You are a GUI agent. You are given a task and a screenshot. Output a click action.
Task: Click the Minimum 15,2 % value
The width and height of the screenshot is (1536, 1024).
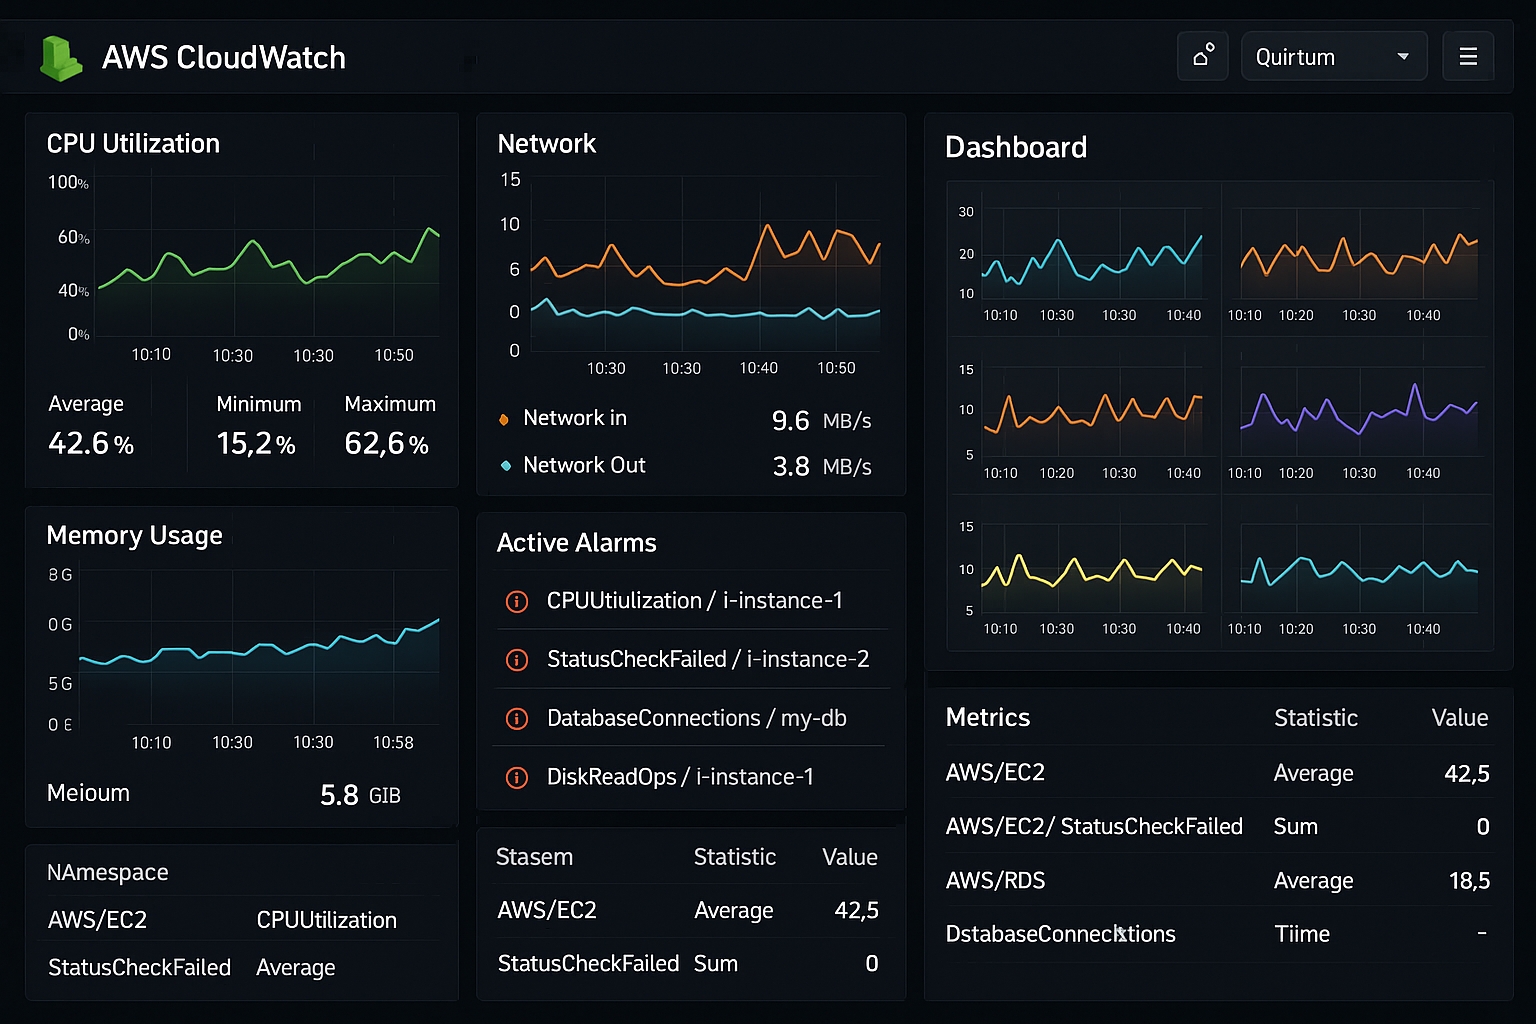[256, 443]
